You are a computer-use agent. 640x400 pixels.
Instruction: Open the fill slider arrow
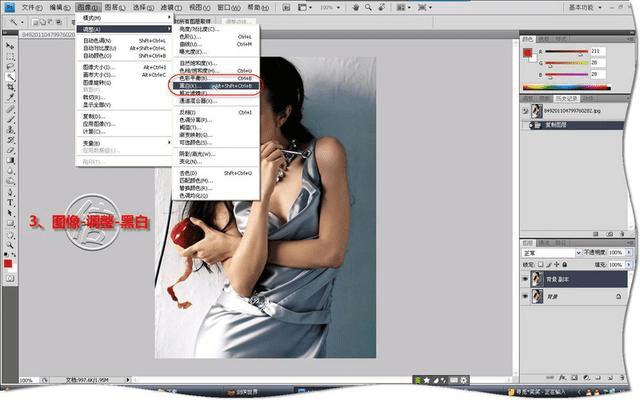click(x=629, y=264)
